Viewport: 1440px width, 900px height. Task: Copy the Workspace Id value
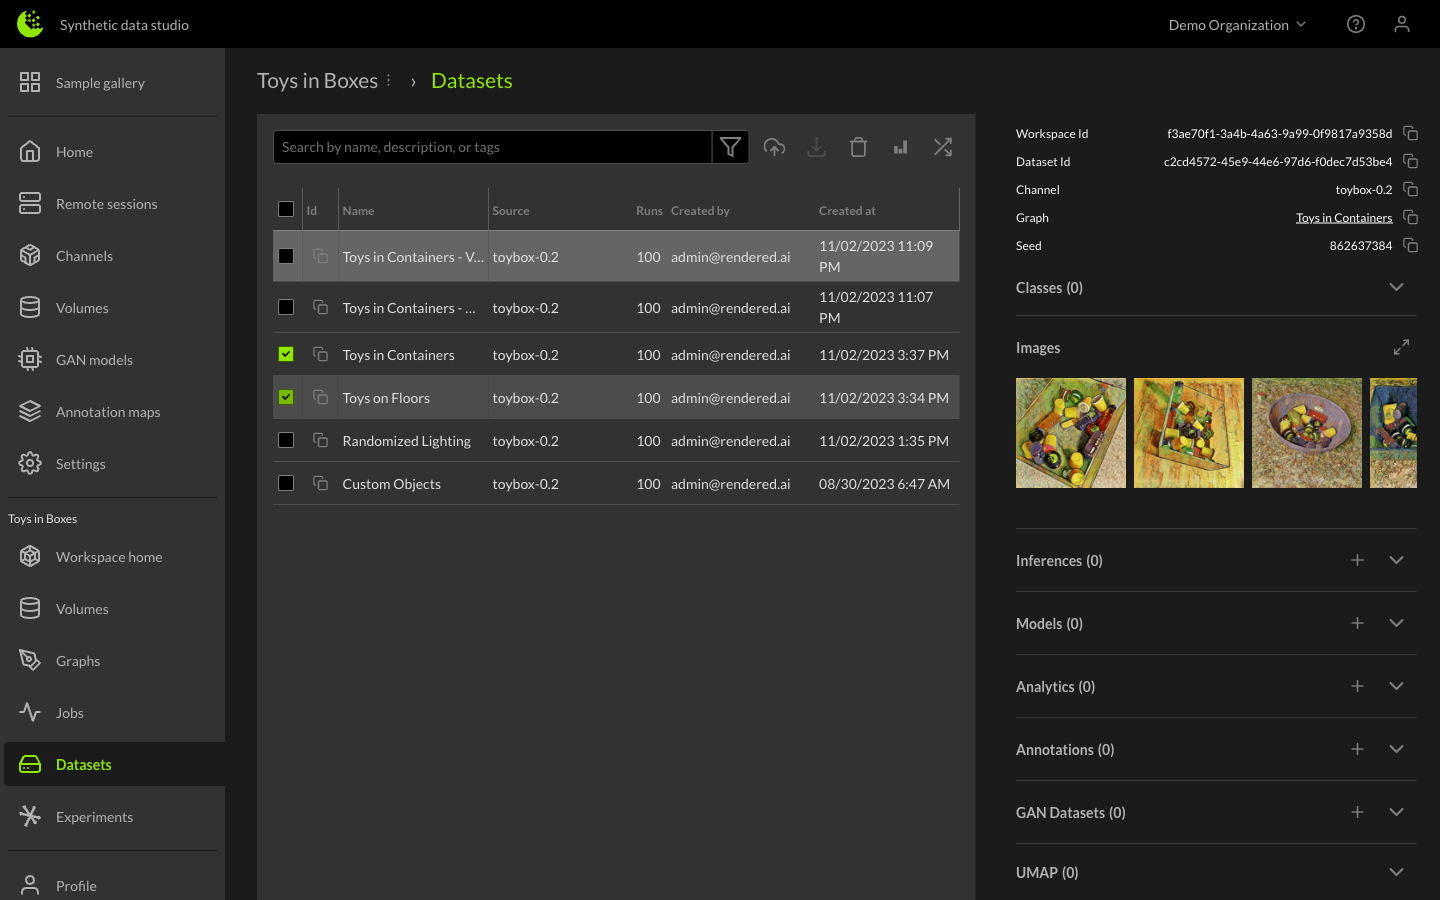(1410, 133)
